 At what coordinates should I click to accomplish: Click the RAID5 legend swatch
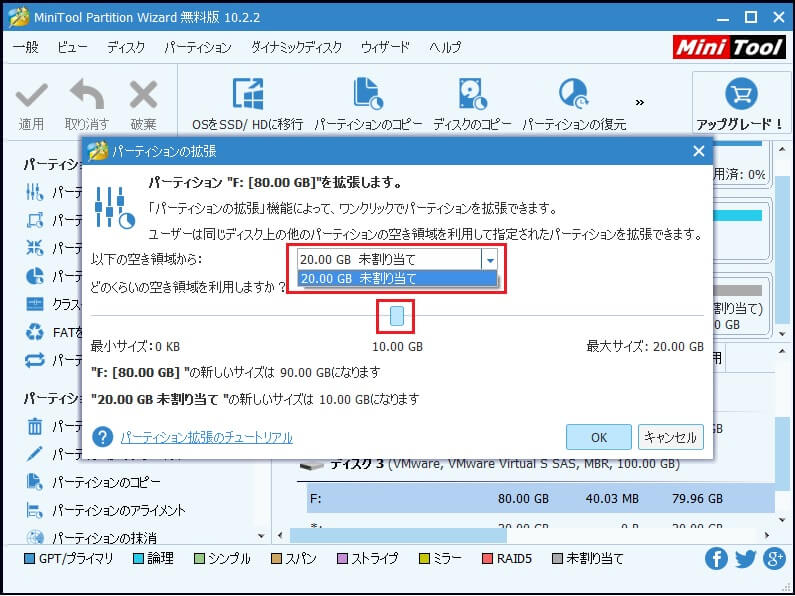tap(487, 558)
